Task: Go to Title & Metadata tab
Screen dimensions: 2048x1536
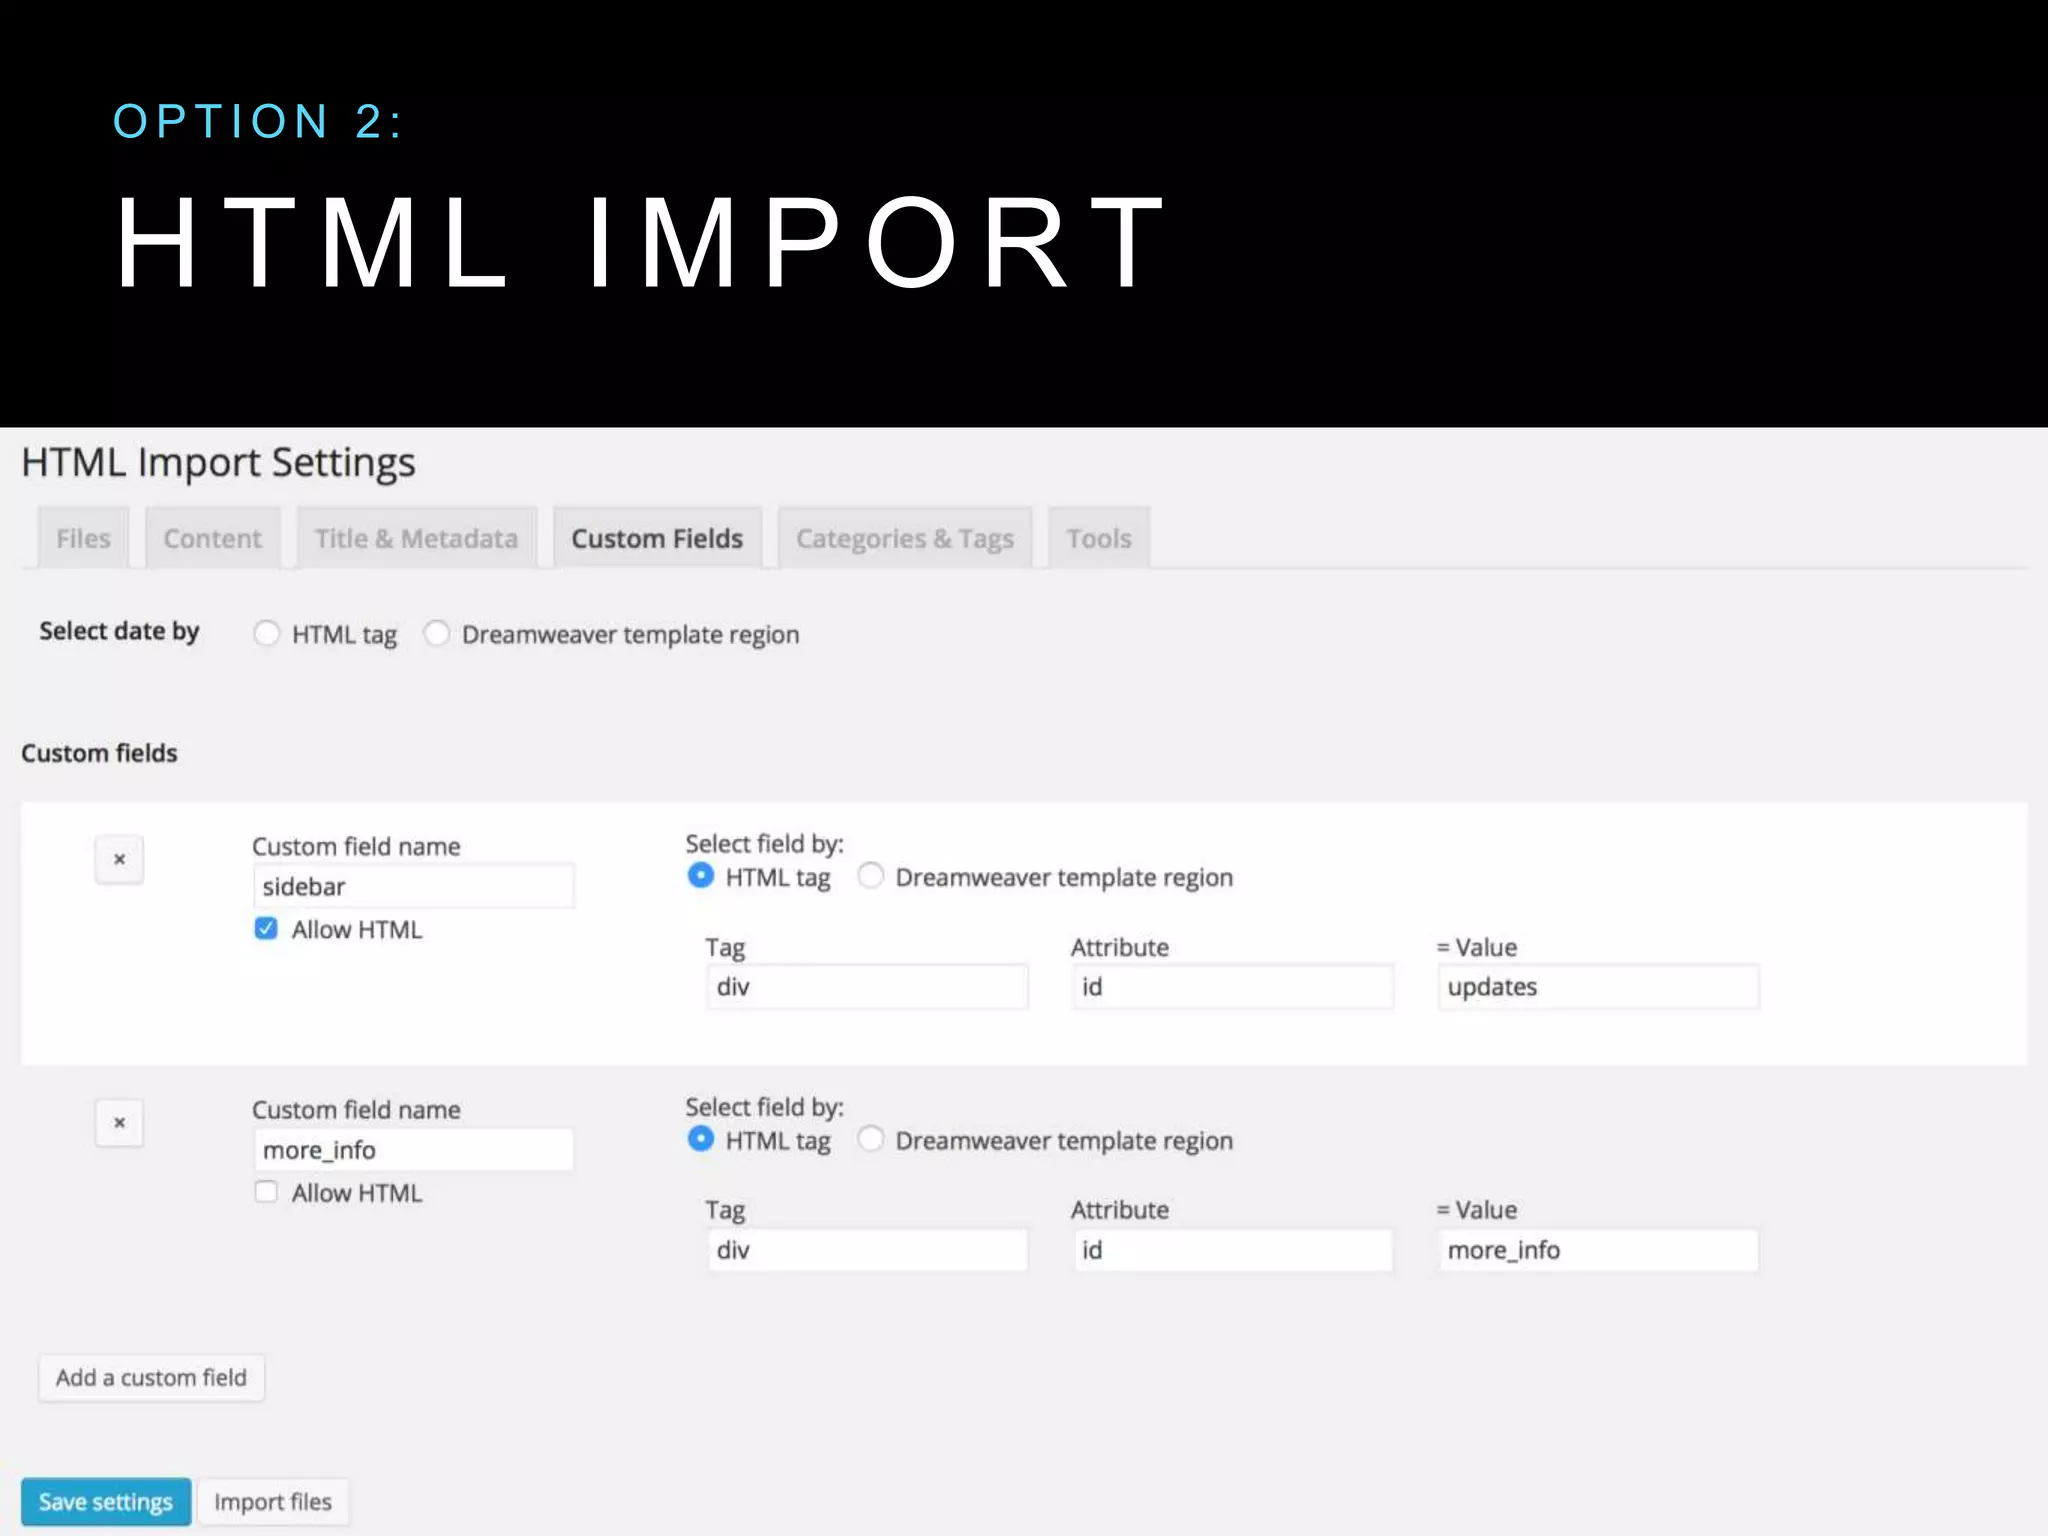Action: coord(416,538)
